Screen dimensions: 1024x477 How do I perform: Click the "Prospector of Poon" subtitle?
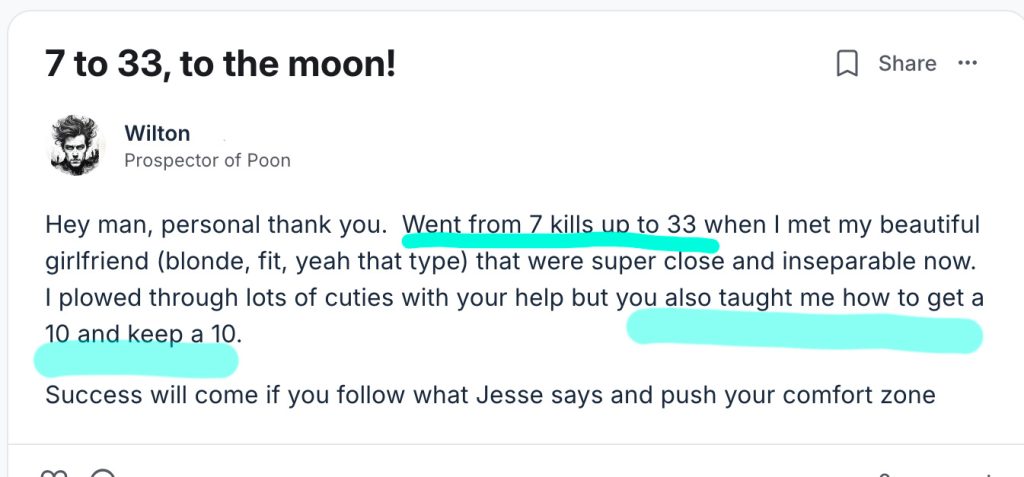(x=207, y=160)
